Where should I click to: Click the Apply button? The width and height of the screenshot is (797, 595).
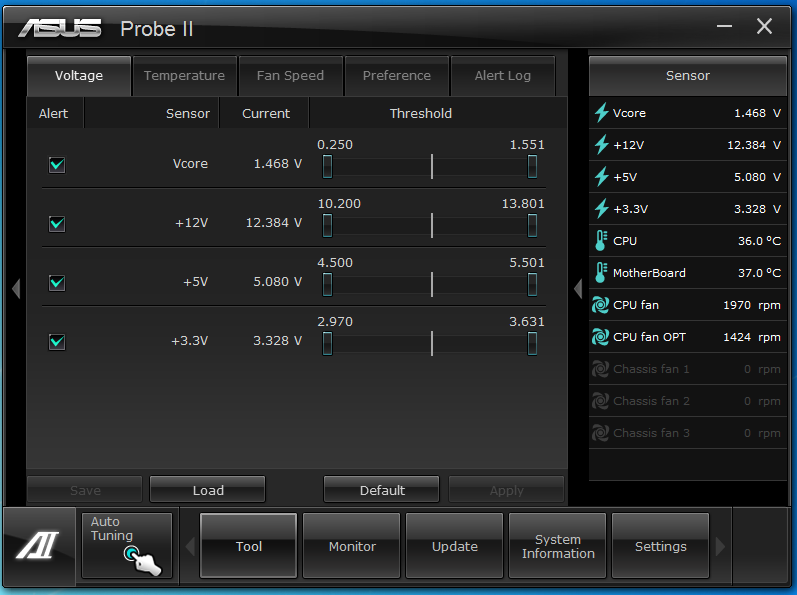click(x=506, y=490)
